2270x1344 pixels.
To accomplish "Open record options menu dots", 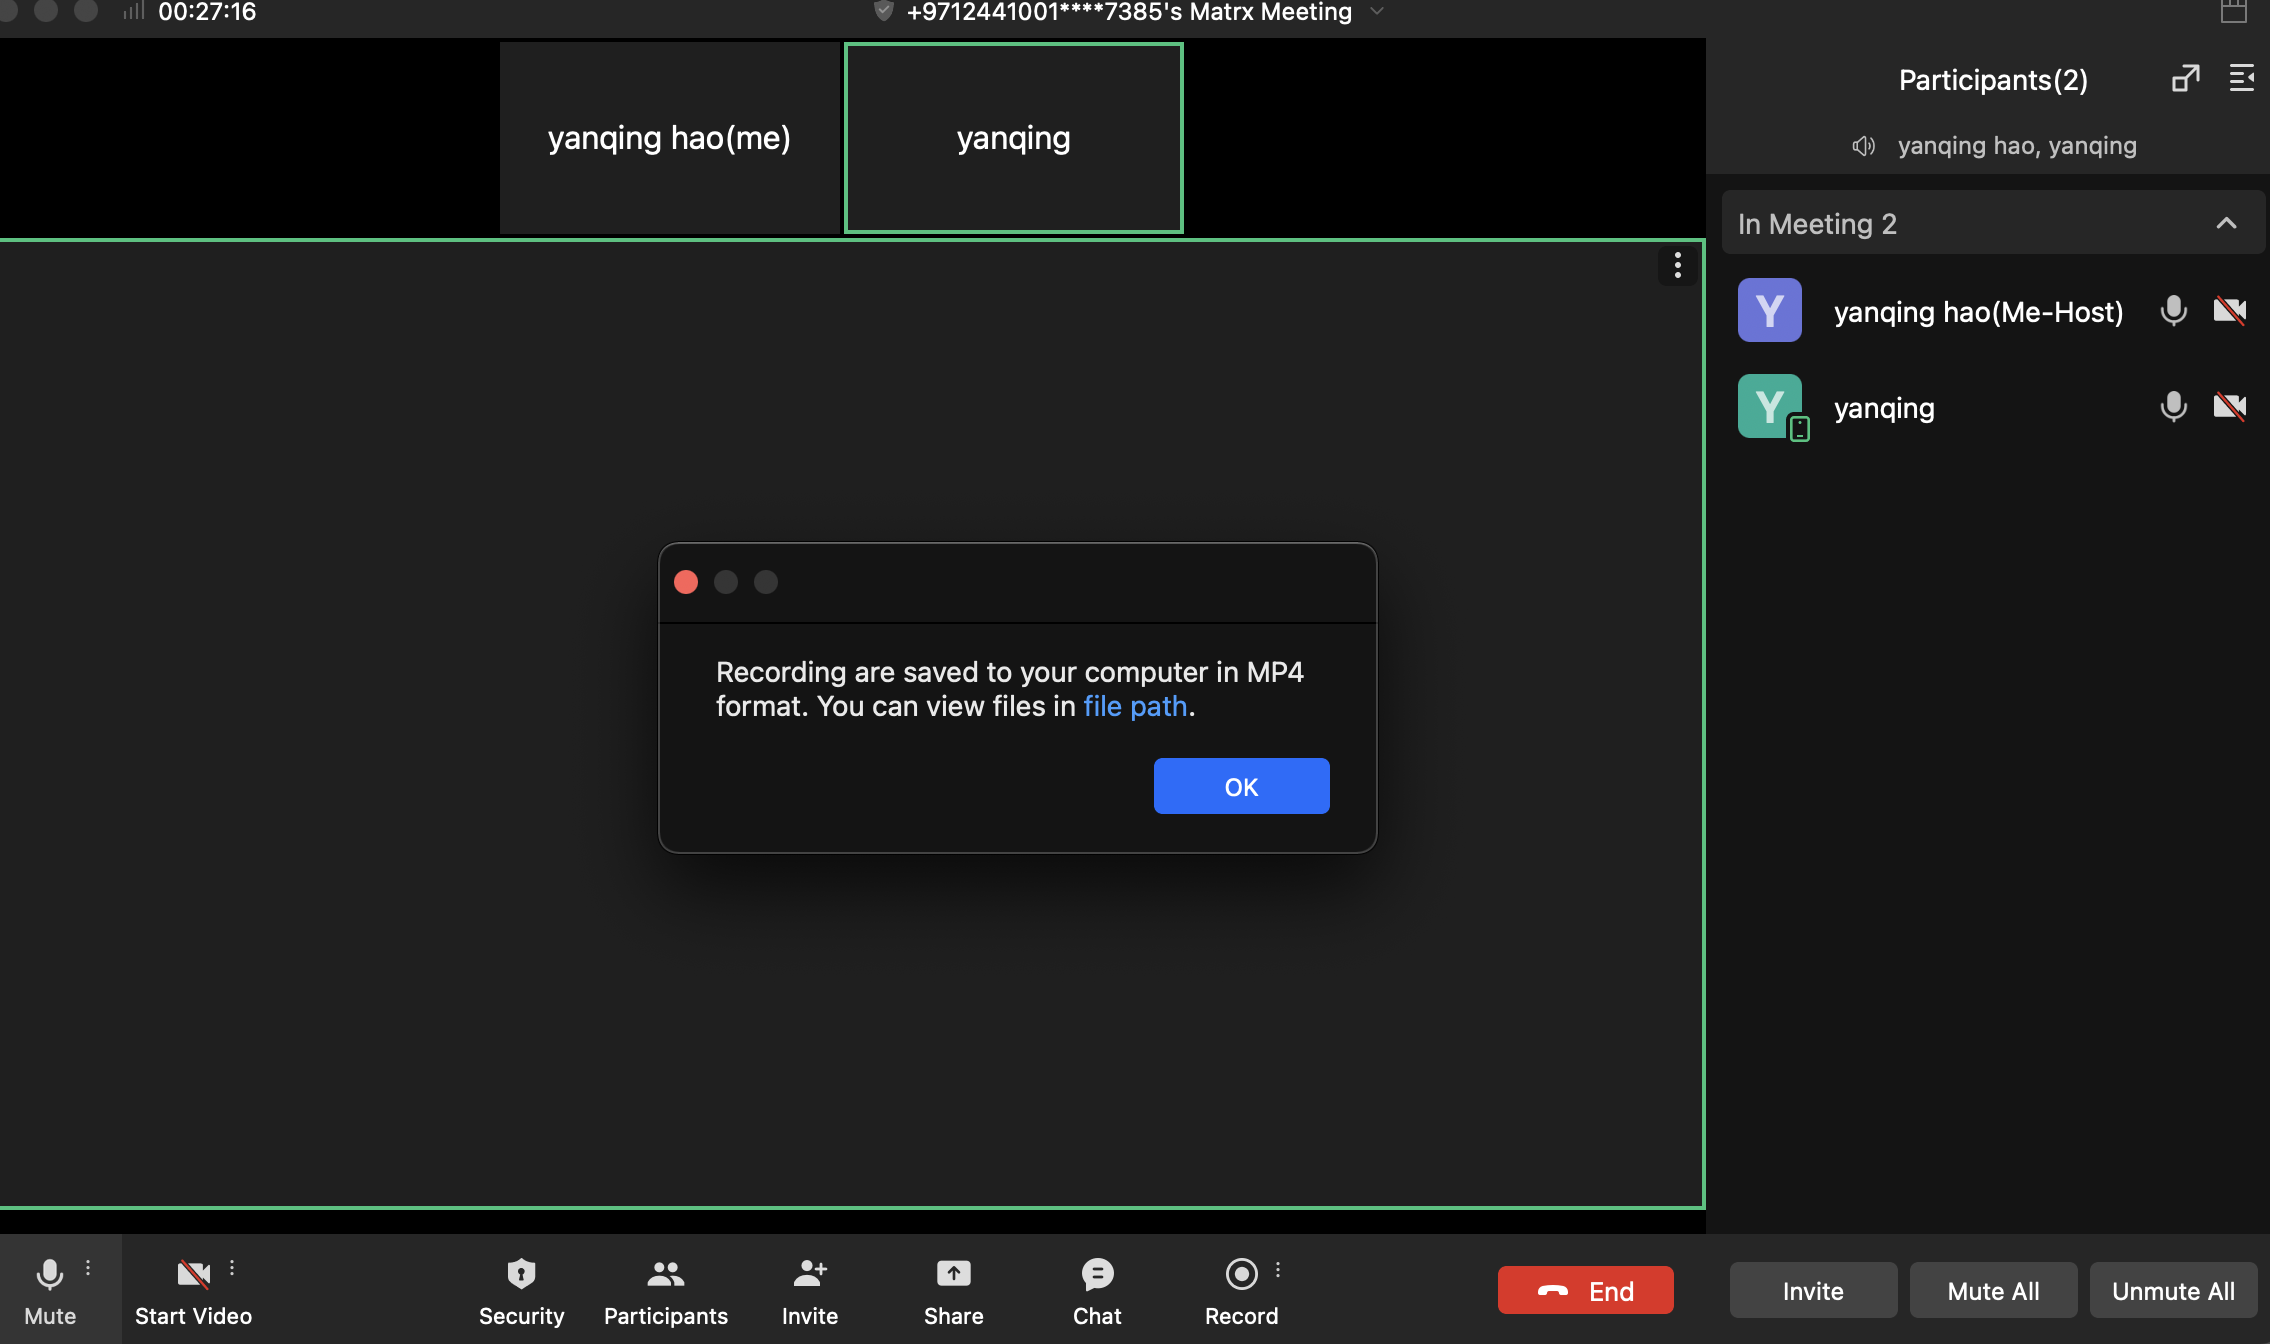I will (x=1278, y=1270).
